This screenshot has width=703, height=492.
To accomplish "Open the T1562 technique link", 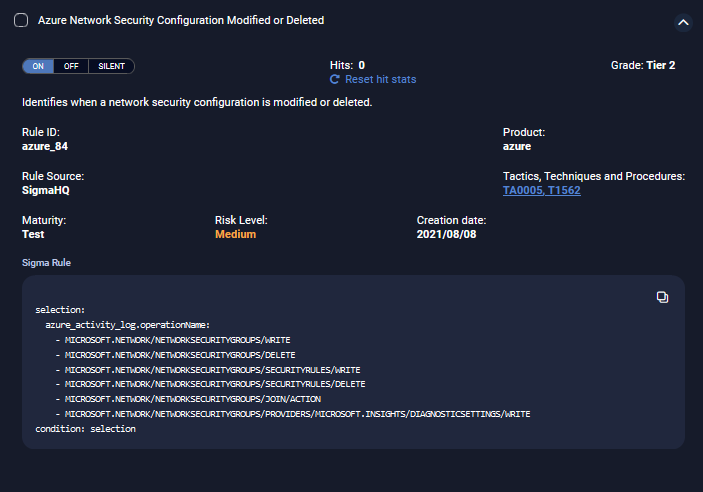I will [x=563, y=190].
